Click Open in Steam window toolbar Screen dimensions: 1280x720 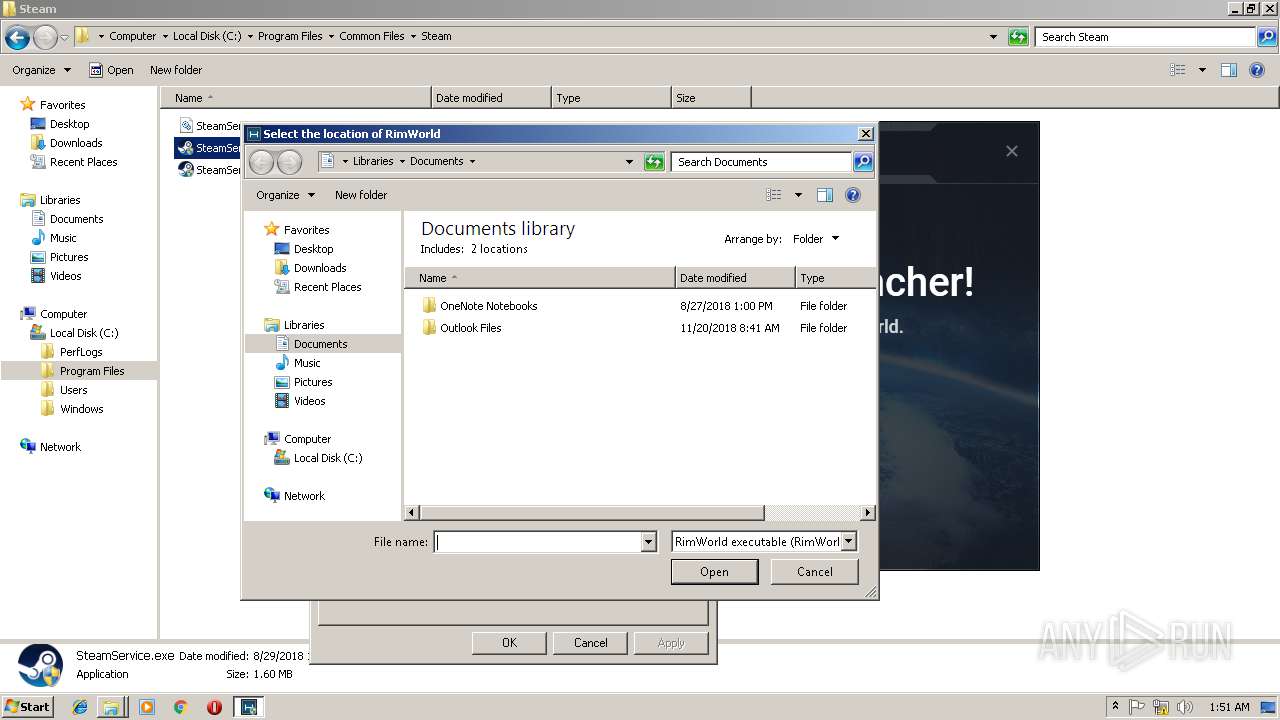click(111, 70)
